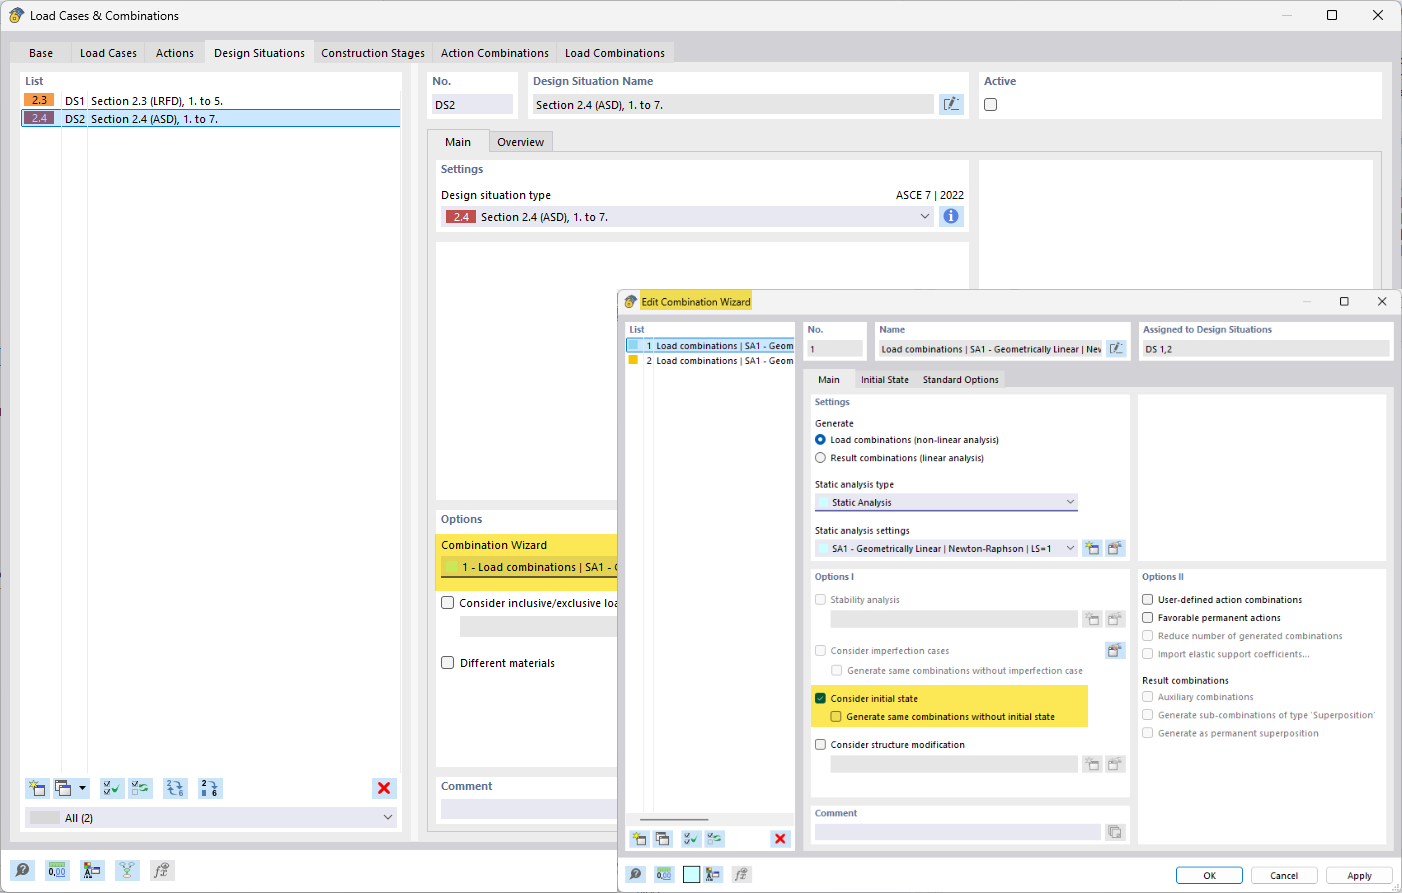Viewport: 1402px width, 893px height.
Task: Edit the Design Situation Name with pencil icon
Action: (951, 104)
